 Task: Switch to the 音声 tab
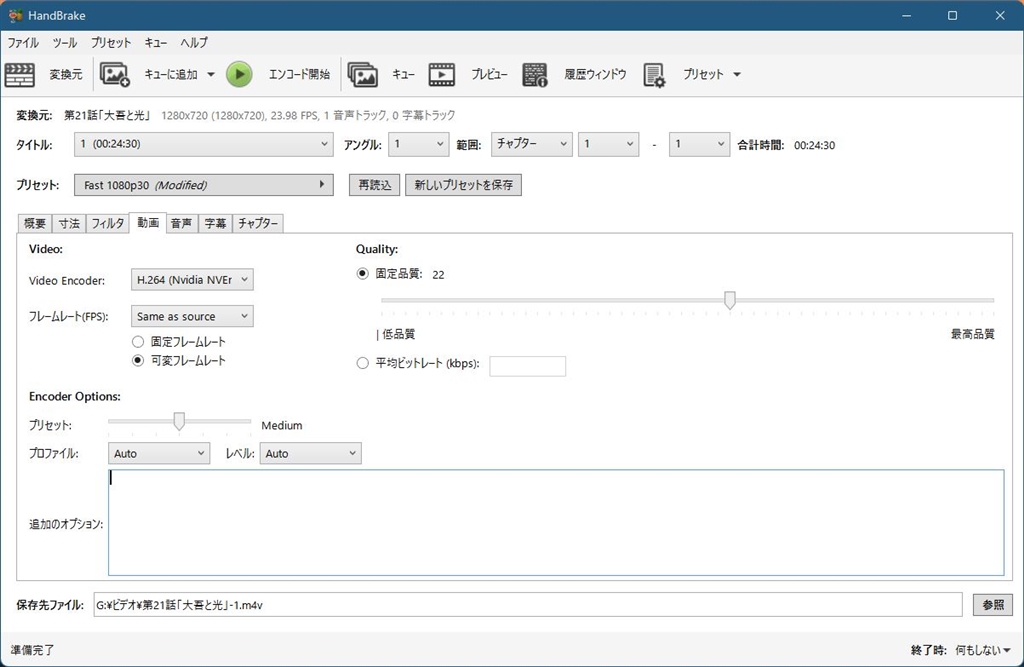[x=182, y=223]
